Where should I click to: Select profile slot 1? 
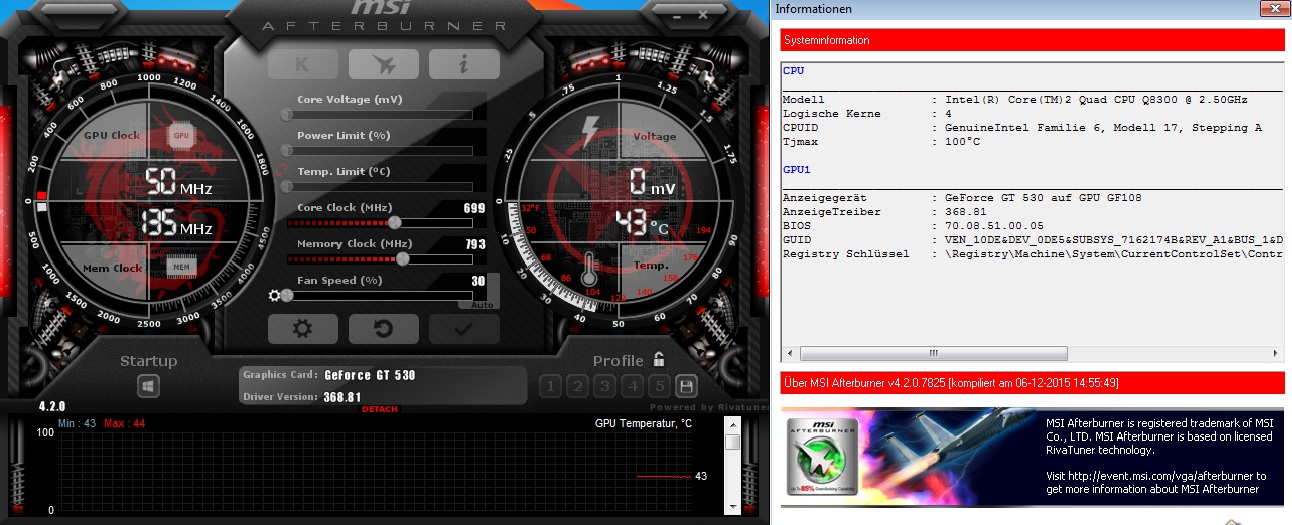click(x=550, y=386)
